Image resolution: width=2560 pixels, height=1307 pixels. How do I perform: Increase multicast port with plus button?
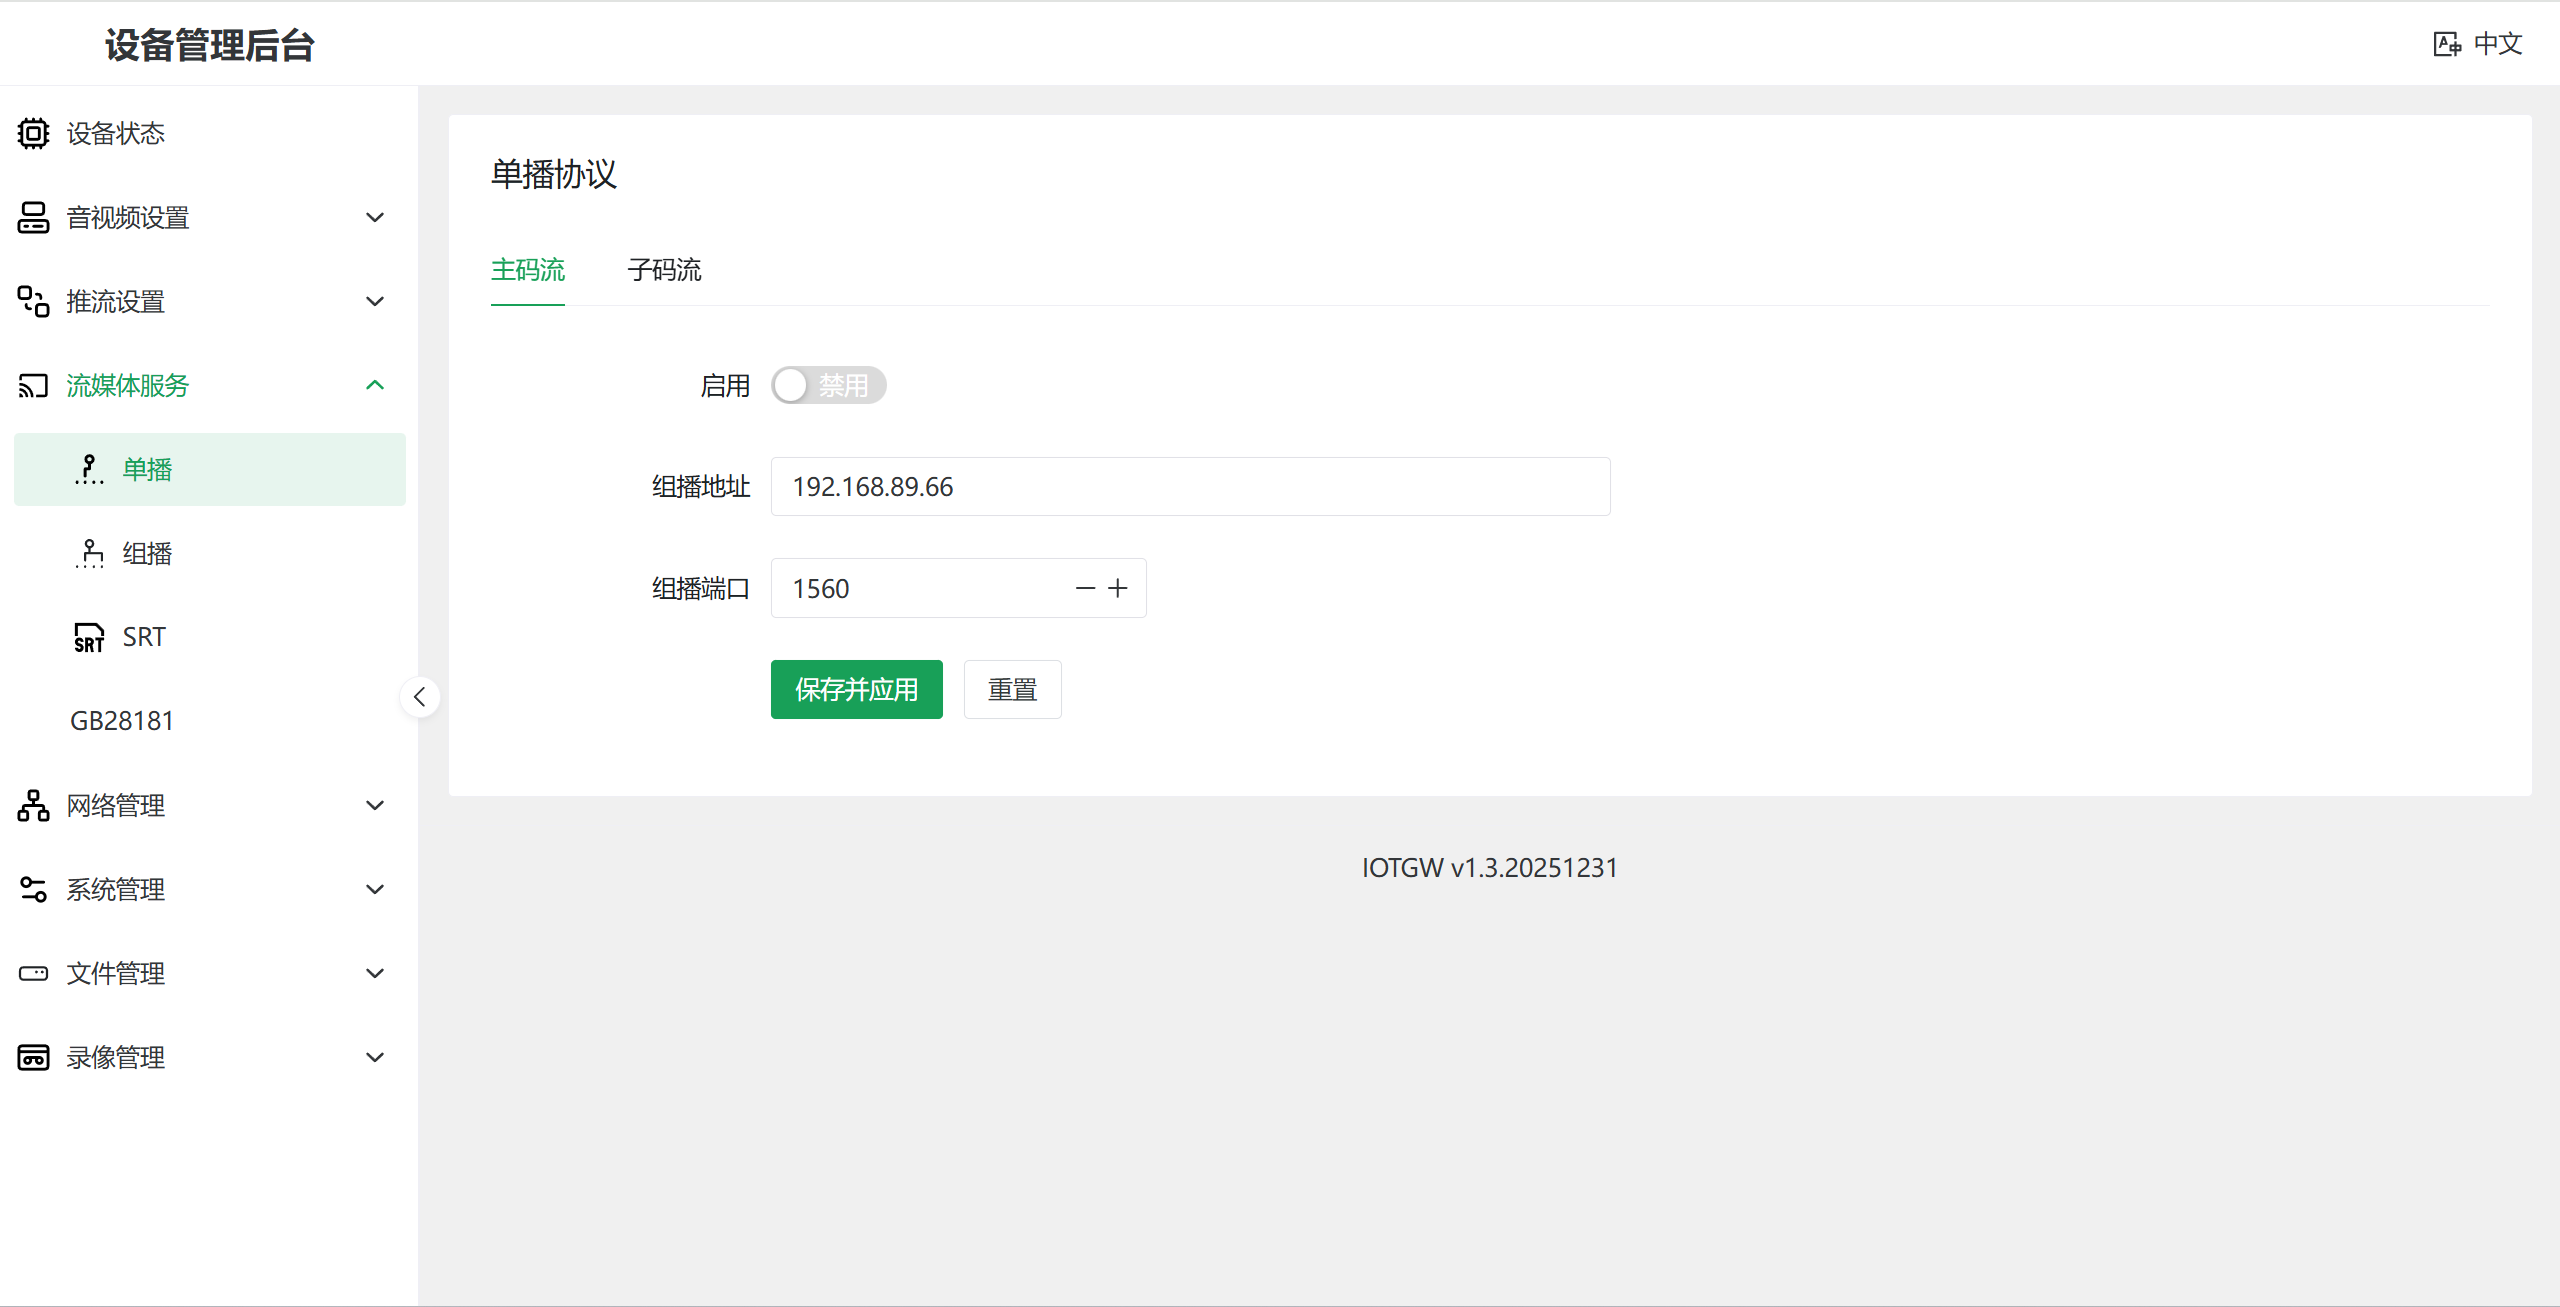[x=1118, y=588]
